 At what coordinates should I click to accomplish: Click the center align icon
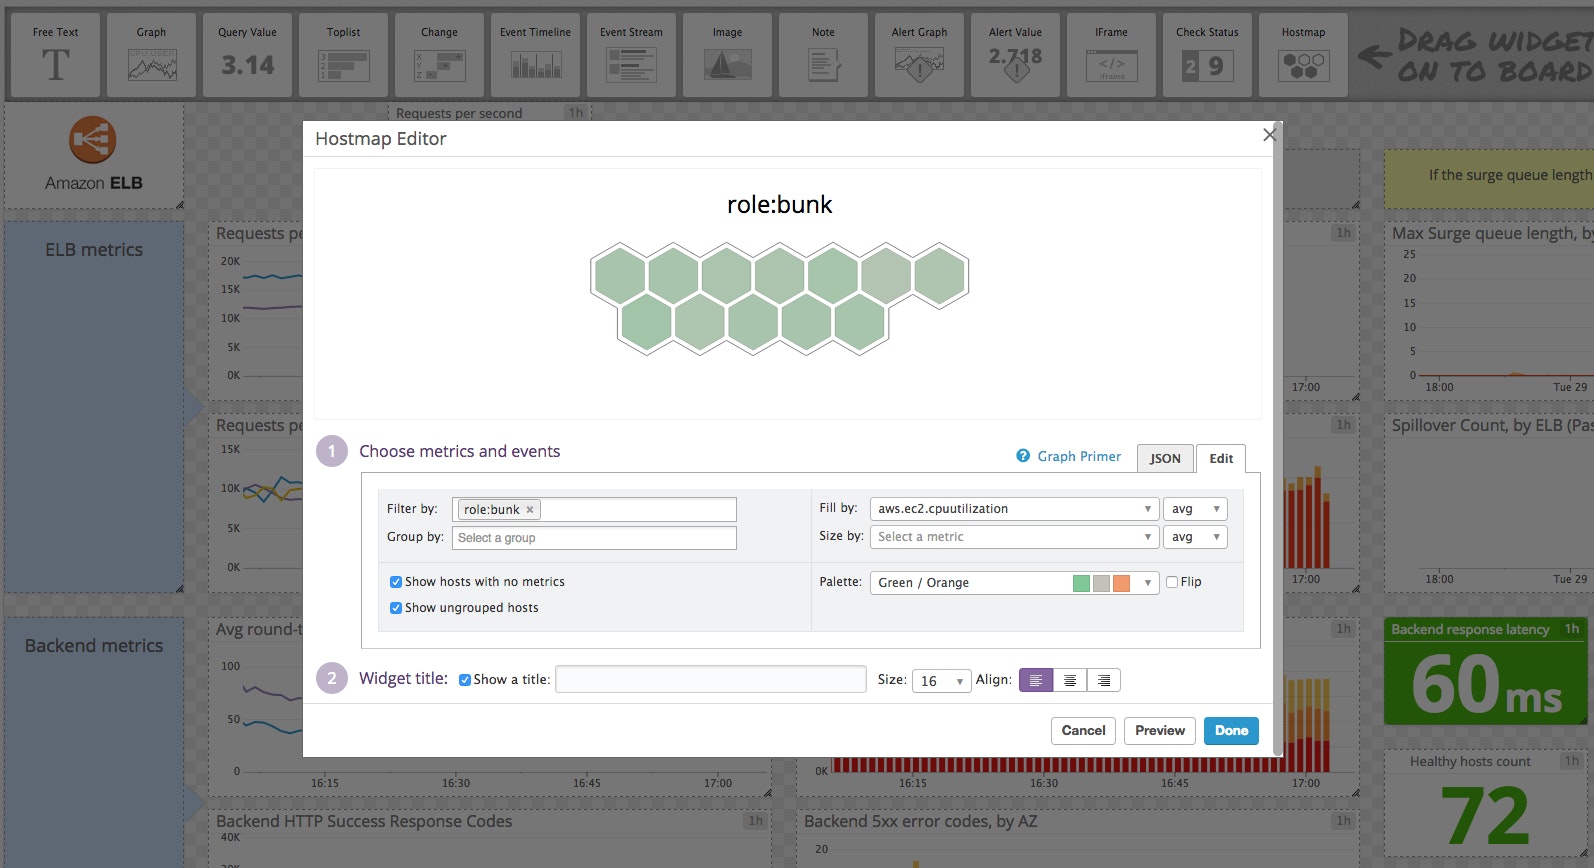[x=1069, y=681]
